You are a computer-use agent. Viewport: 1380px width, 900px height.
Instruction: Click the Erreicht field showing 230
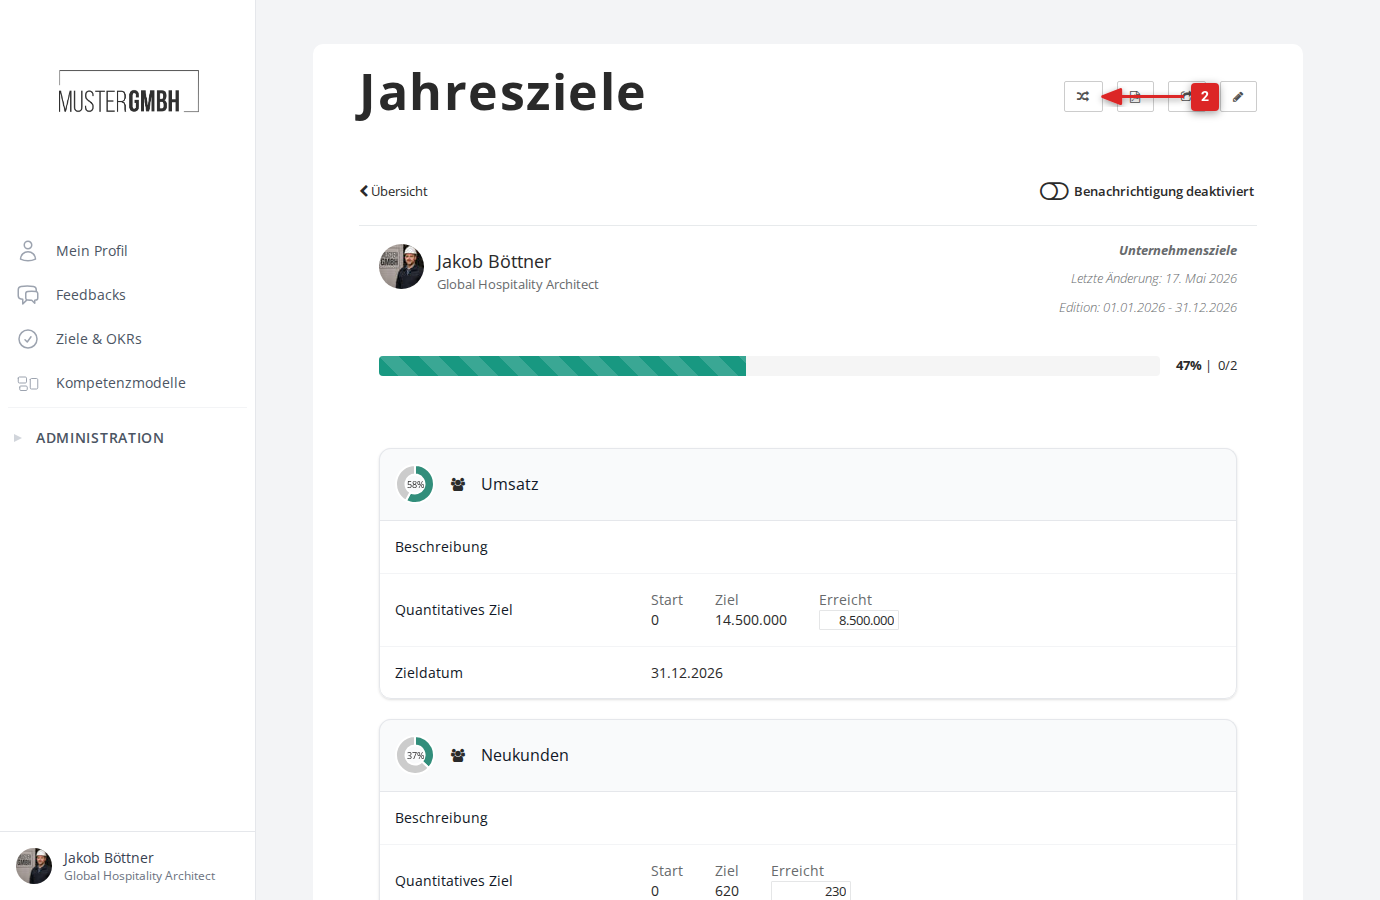tap(811, 891)
